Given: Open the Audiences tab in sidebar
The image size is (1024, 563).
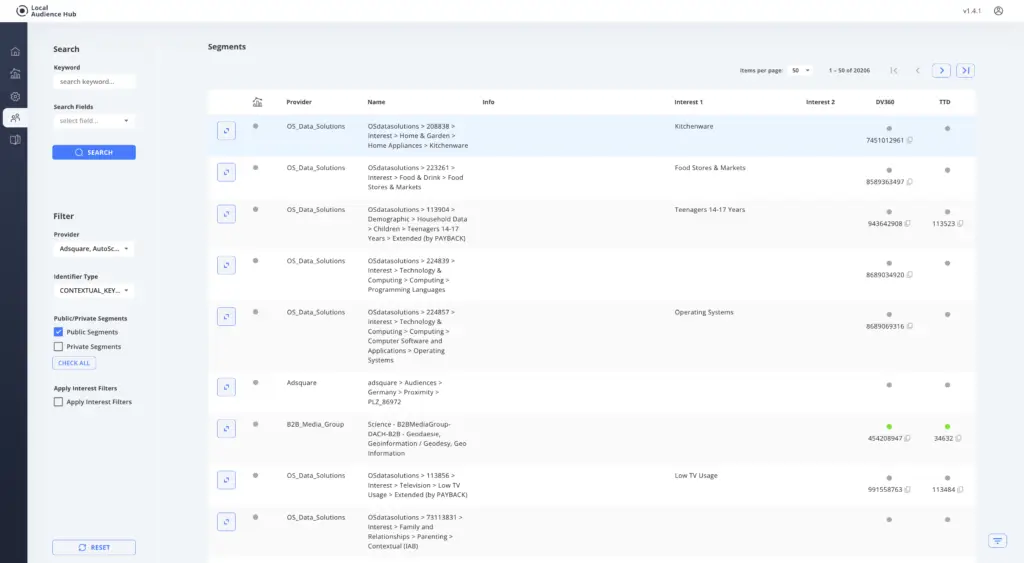Looking at the screenshot, I should pyautogui.click(x=15, y=118).
